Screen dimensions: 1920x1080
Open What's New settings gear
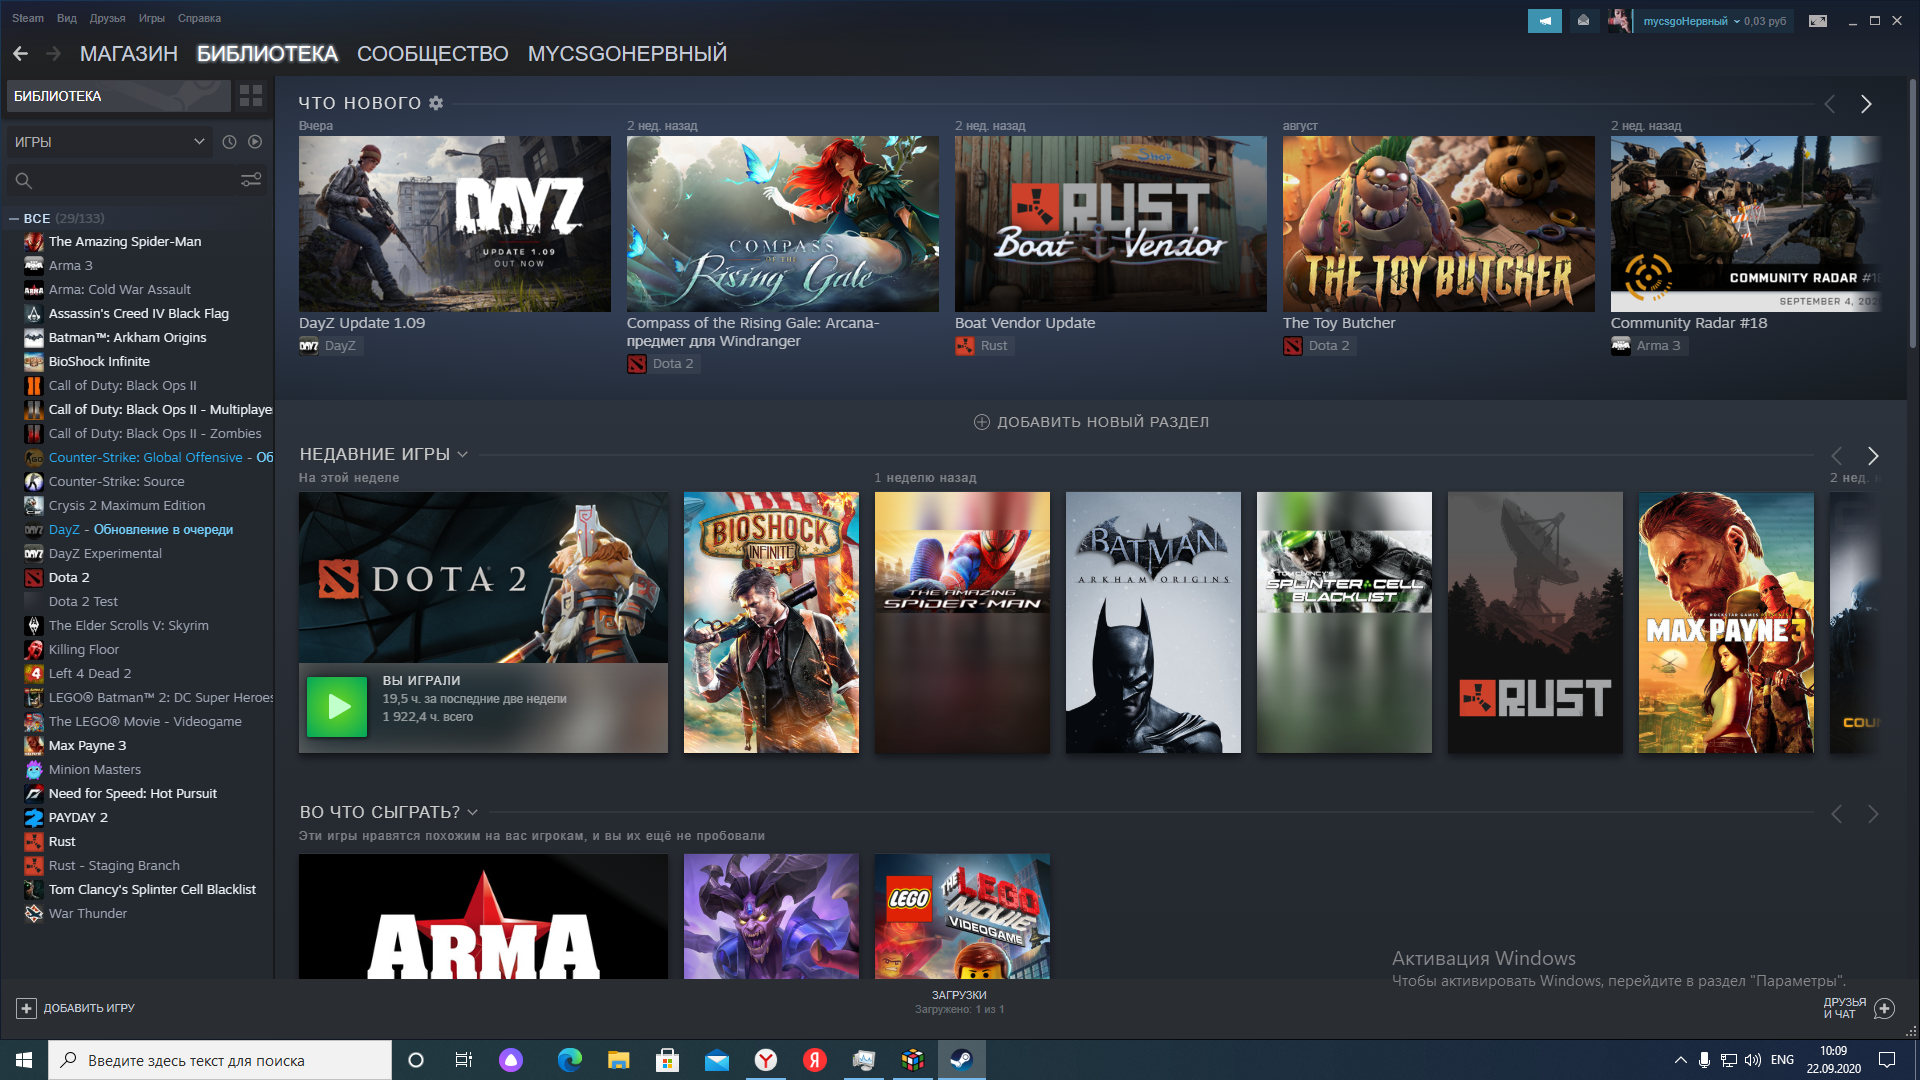436,103
